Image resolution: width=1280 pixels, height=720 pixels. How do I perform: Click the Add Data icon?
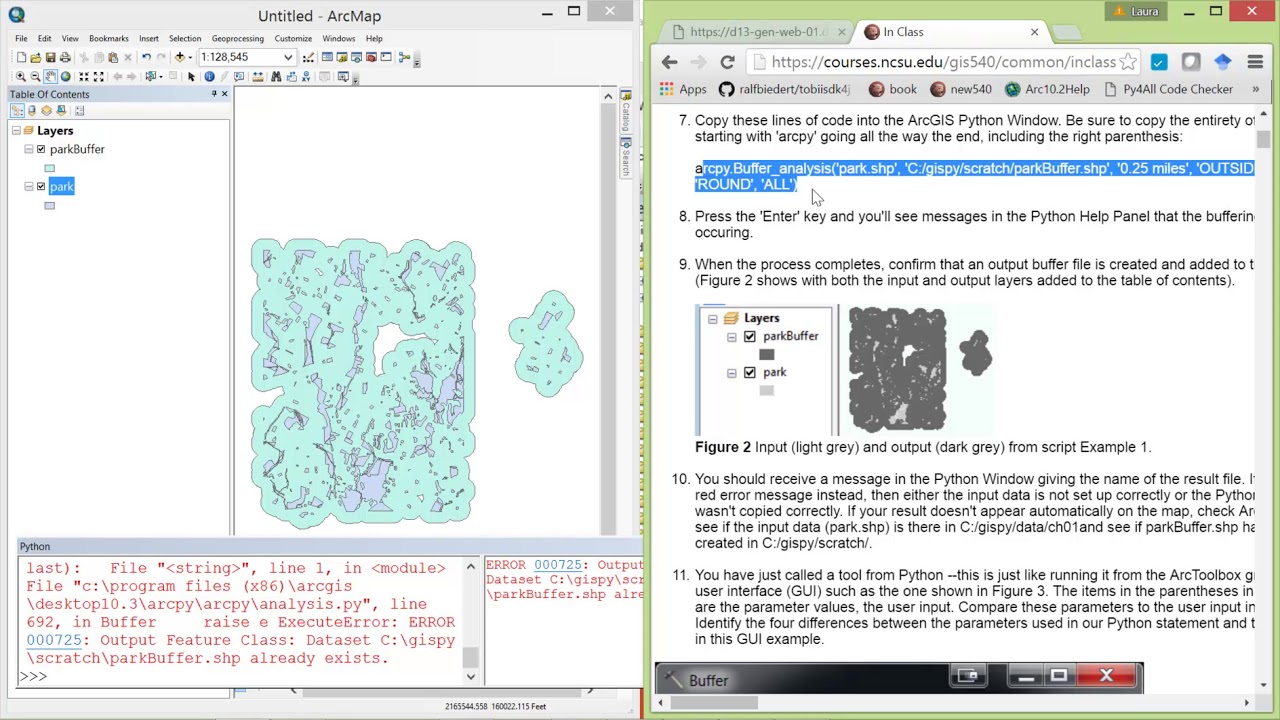180,57
